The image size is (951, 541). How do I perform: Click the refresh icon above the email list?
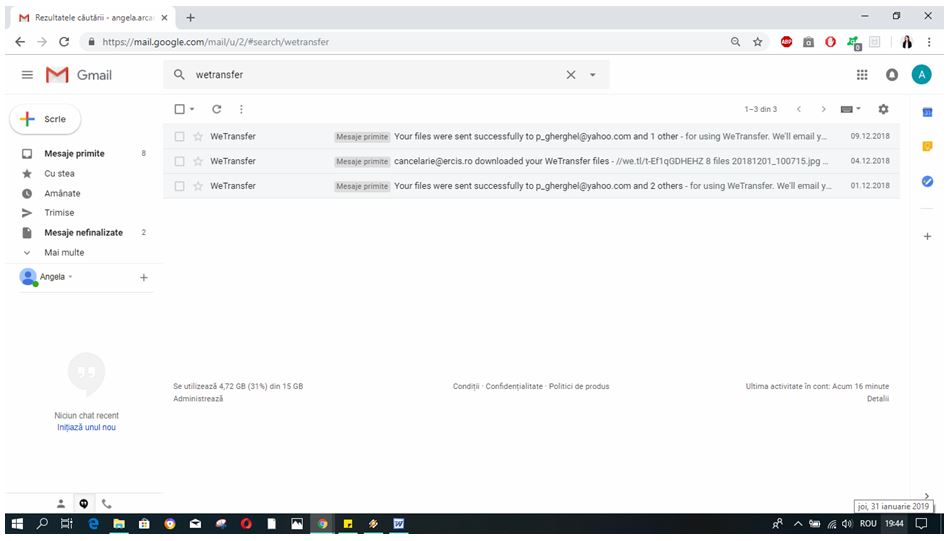pos(216,109)
